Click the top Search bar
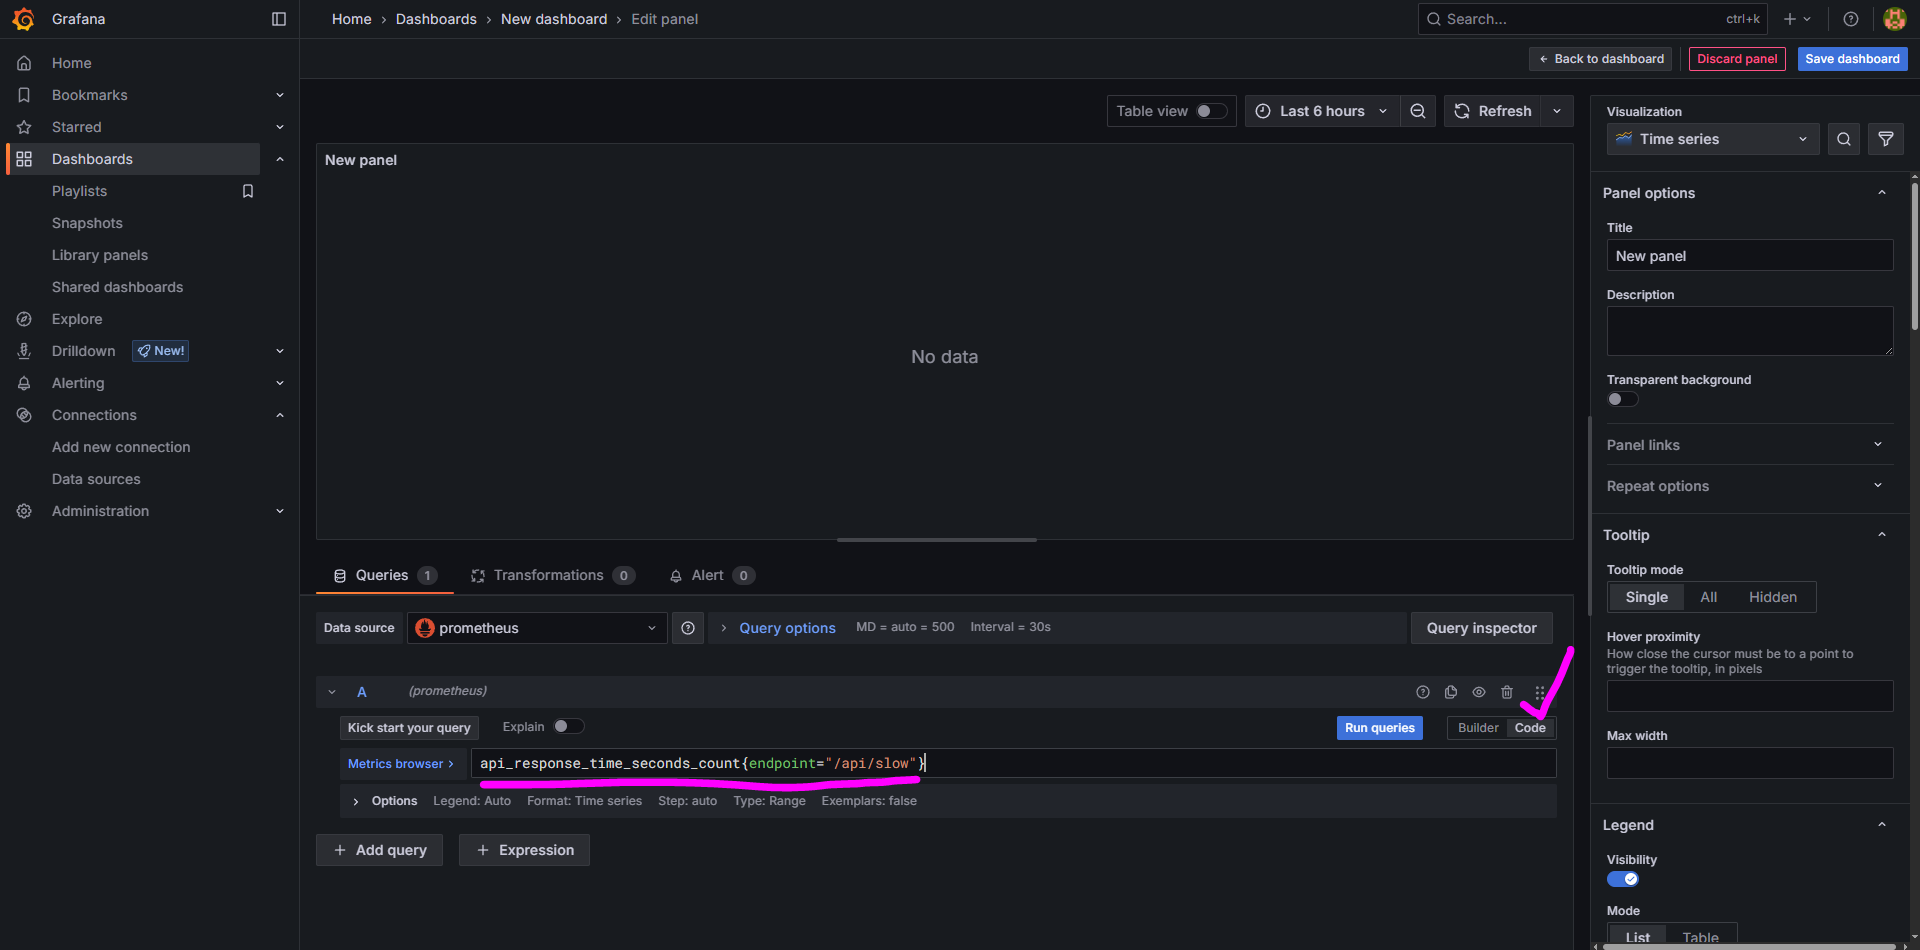1920x950 pixels. (x=1592, y=19)
